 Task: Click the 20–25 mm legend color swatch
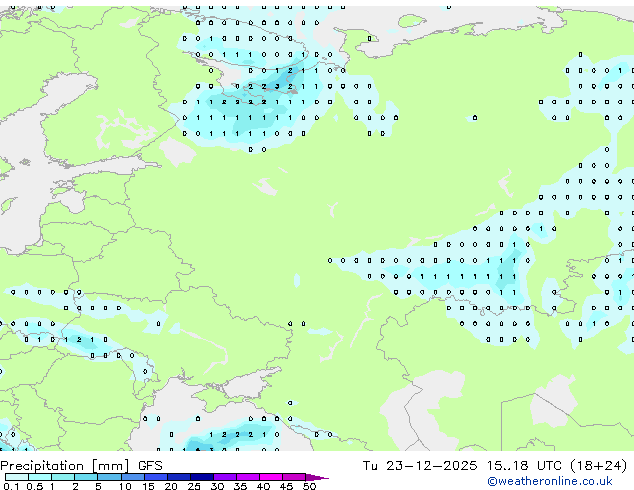[x=179, y=477]
